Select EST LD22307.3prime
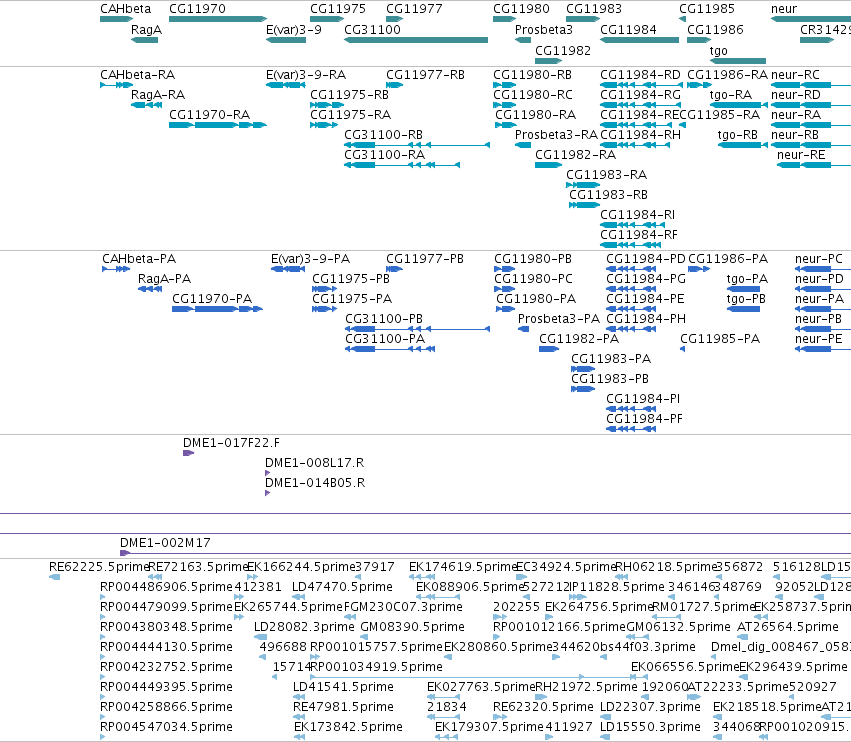The height and width of the screenshot is (742, 851). [605, 717]
